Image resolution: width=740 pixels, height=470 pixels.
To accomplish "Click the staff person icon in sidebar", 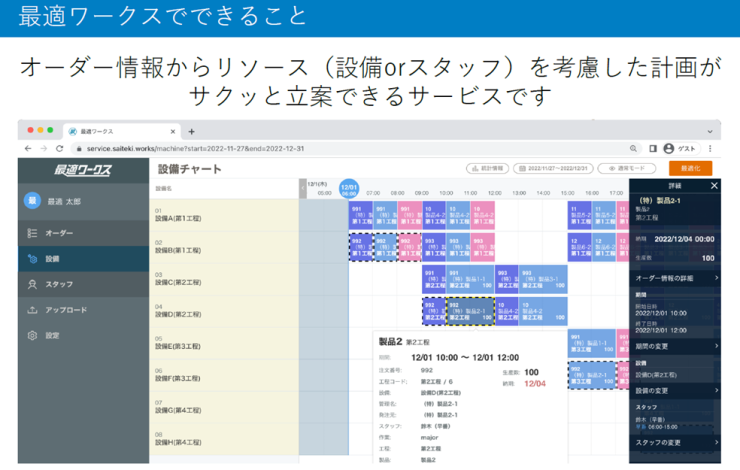I will [x=32, y=284].
